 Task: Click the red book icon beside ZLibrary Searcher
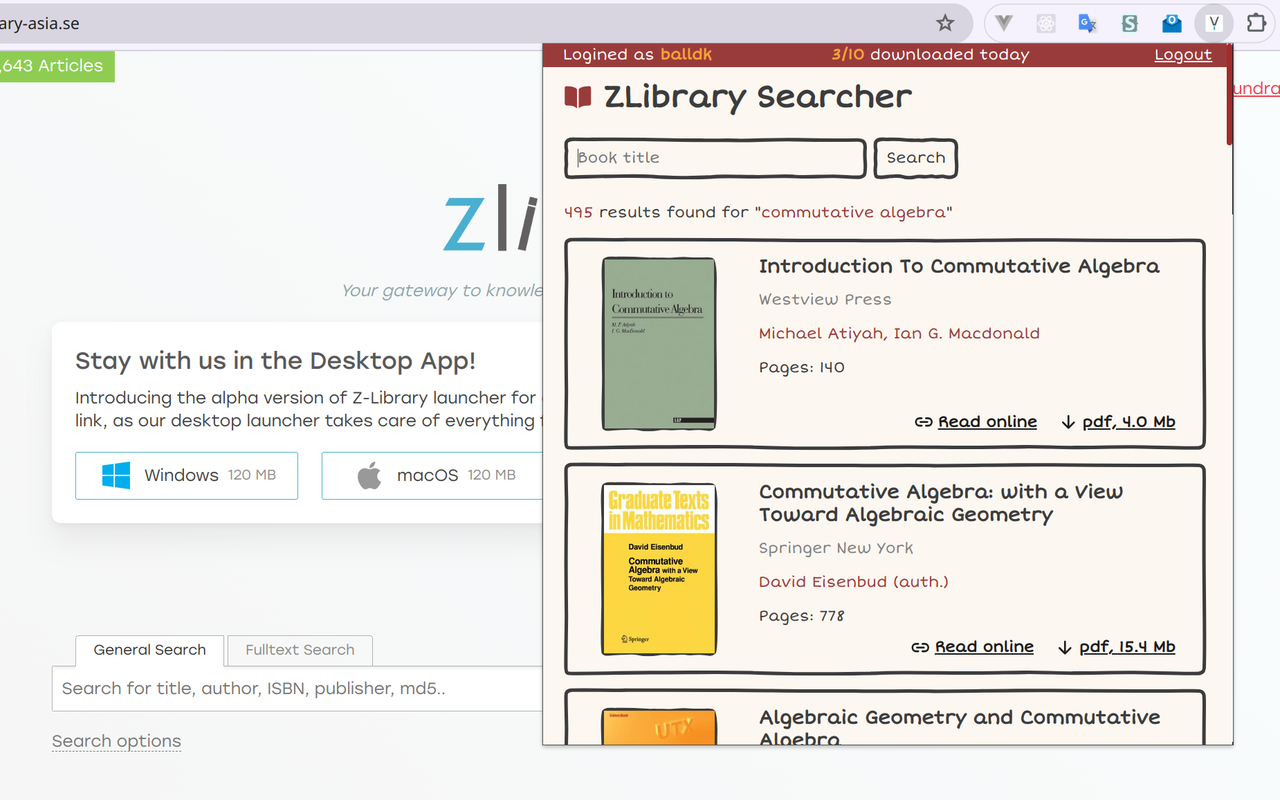click(x=576, y=96)
